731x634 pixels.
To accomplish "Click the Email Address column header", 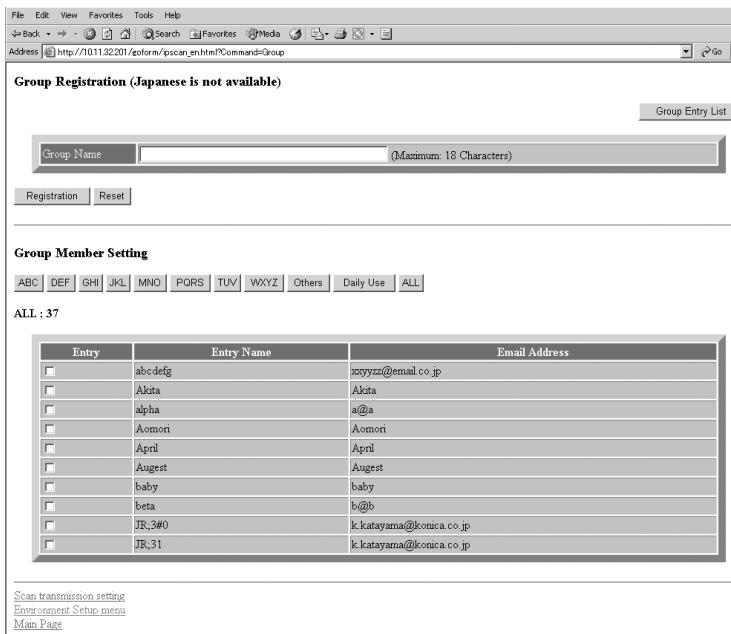I will 533,352.
